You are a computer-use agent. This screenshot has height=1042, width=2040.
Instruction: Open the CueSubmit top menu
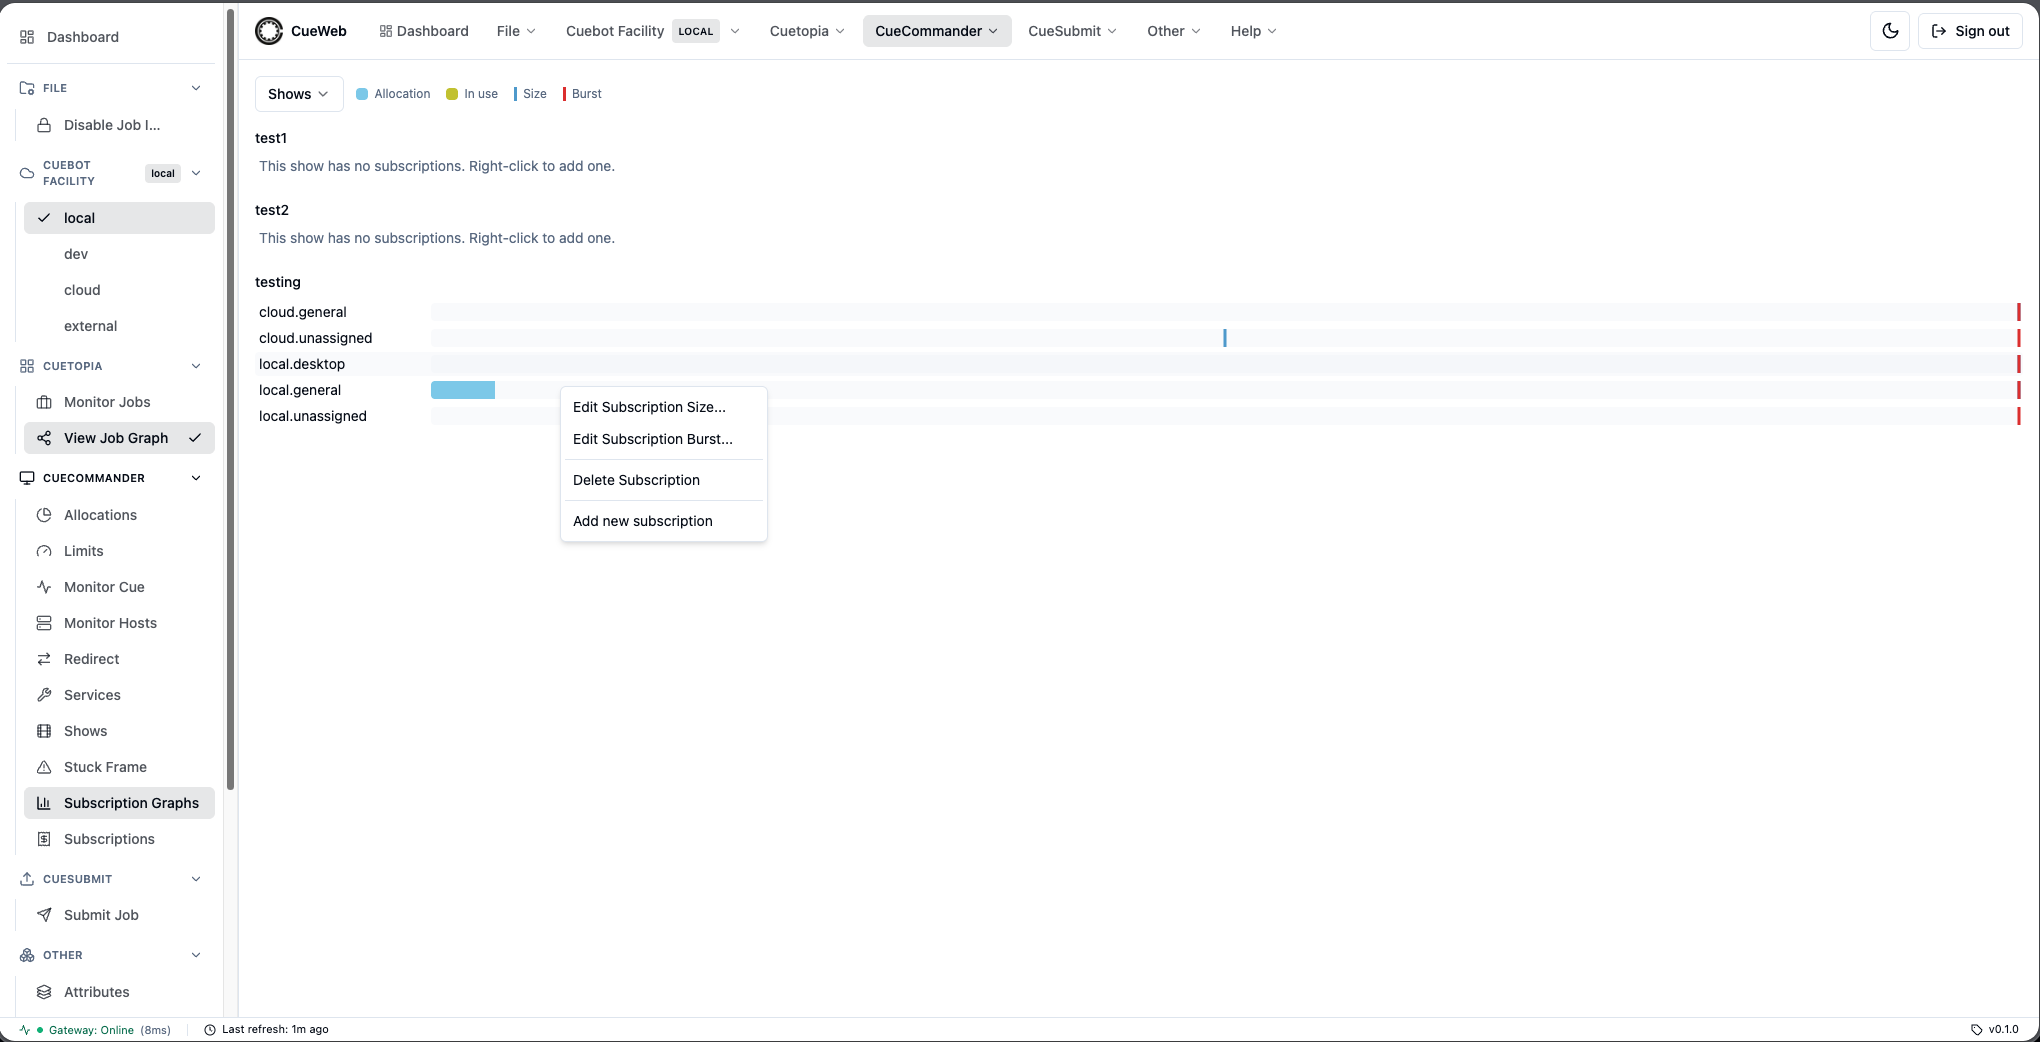[x=1072, y=31]
